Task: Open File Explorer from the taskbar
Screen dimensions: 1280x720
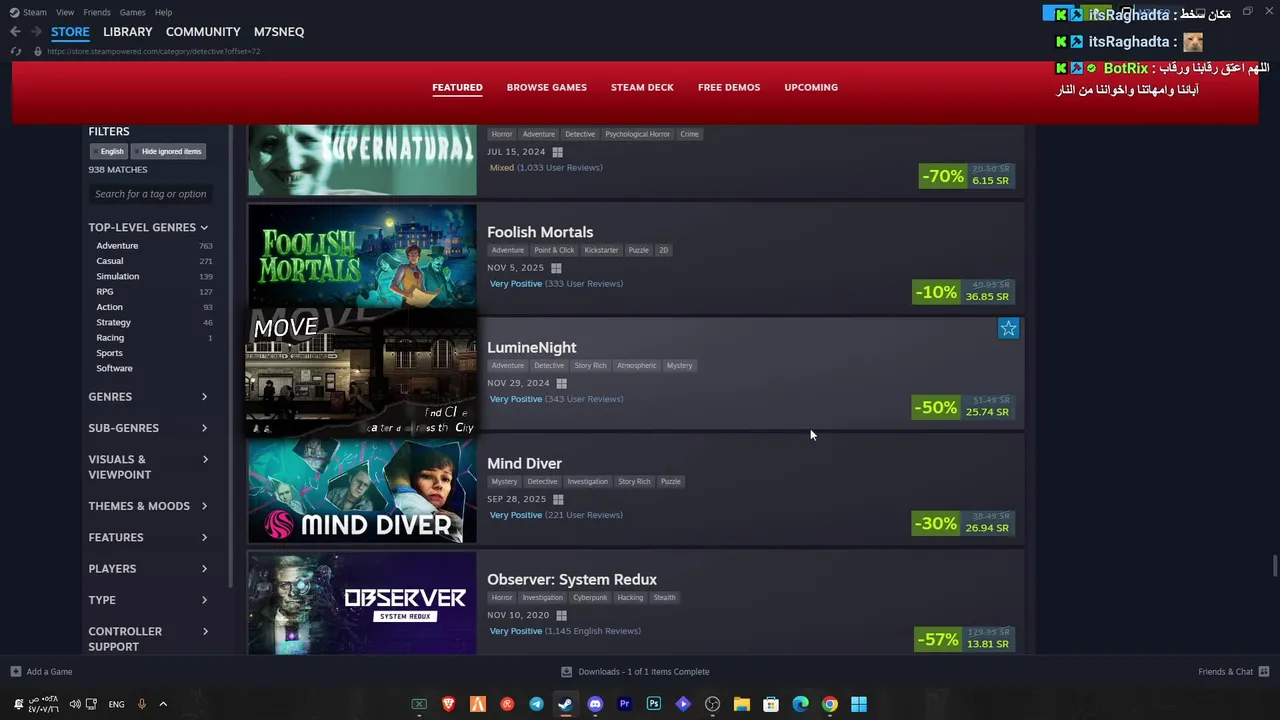Action: pyautogui.click(x=742, y=704)
